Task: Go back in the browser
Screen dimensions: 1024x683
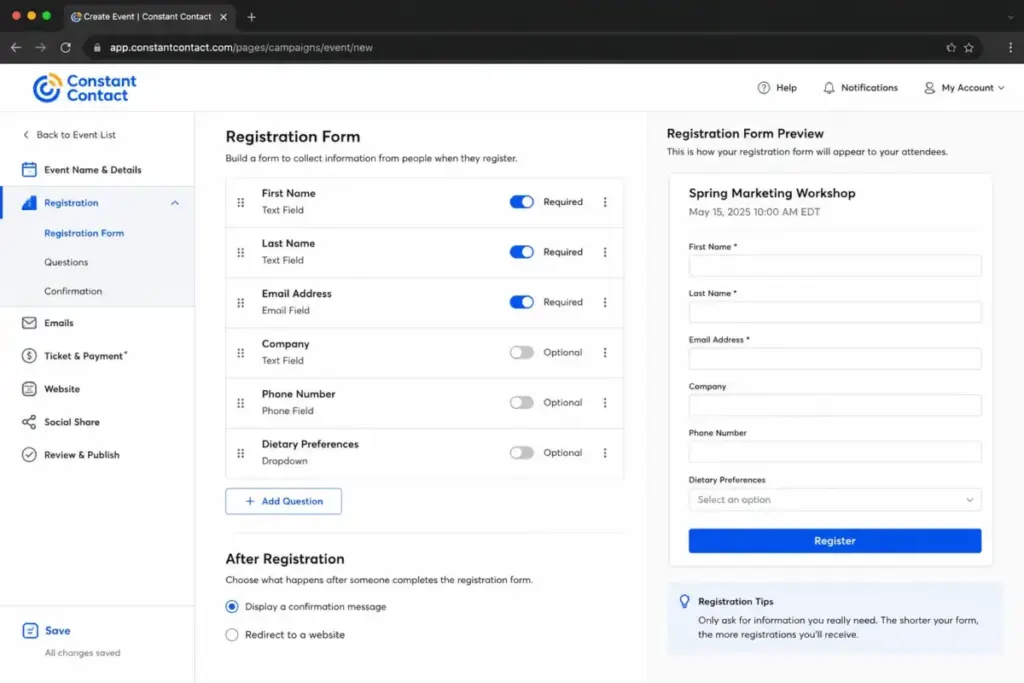Action: (16, 47)
